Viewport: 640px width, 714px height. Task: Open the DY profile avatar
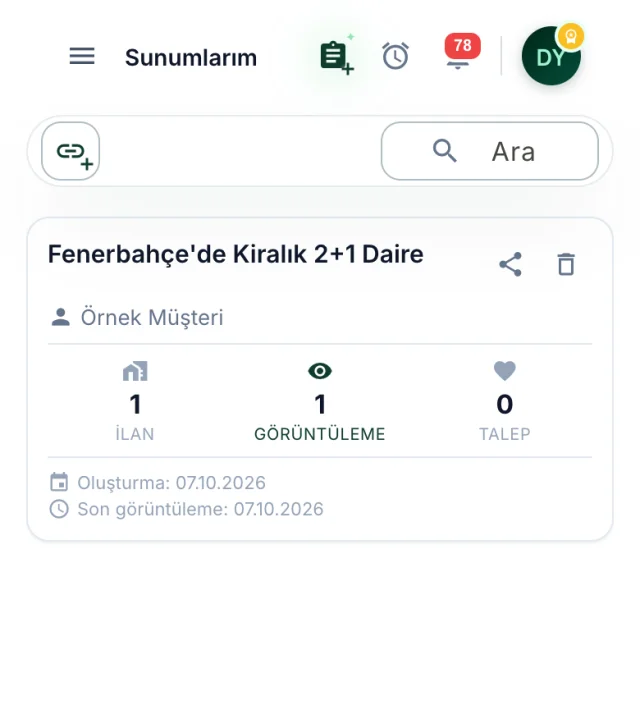point(551,56)
